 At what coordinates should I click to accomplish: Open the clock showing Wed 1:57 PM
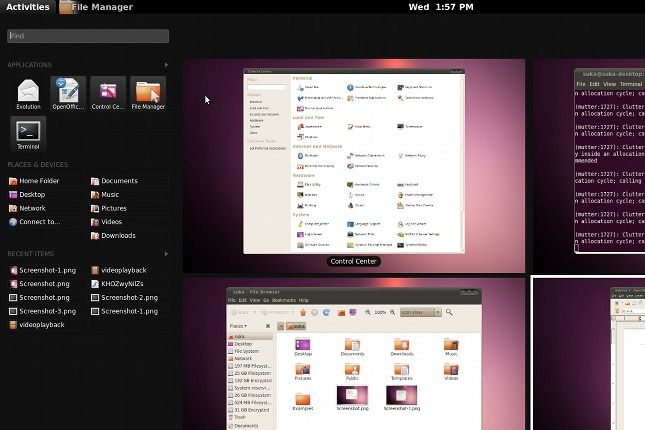click(x=441, y=7)
